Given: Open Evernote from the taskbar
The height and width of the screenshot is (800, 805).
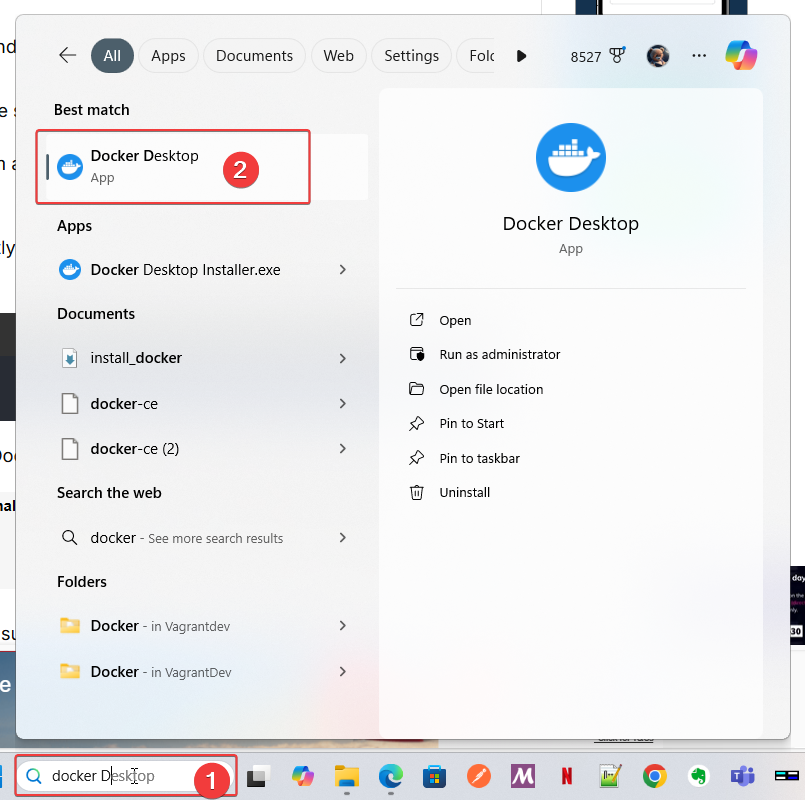Looking at the screenshot, I should 699,776.
